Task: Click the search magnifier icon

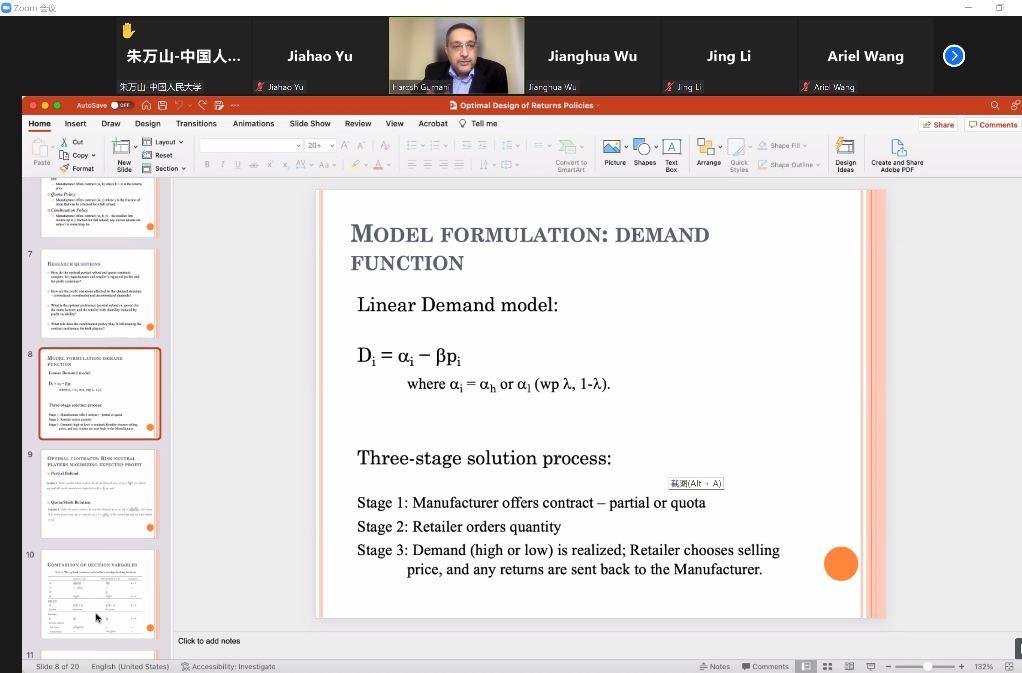Action: pos(994,105)
